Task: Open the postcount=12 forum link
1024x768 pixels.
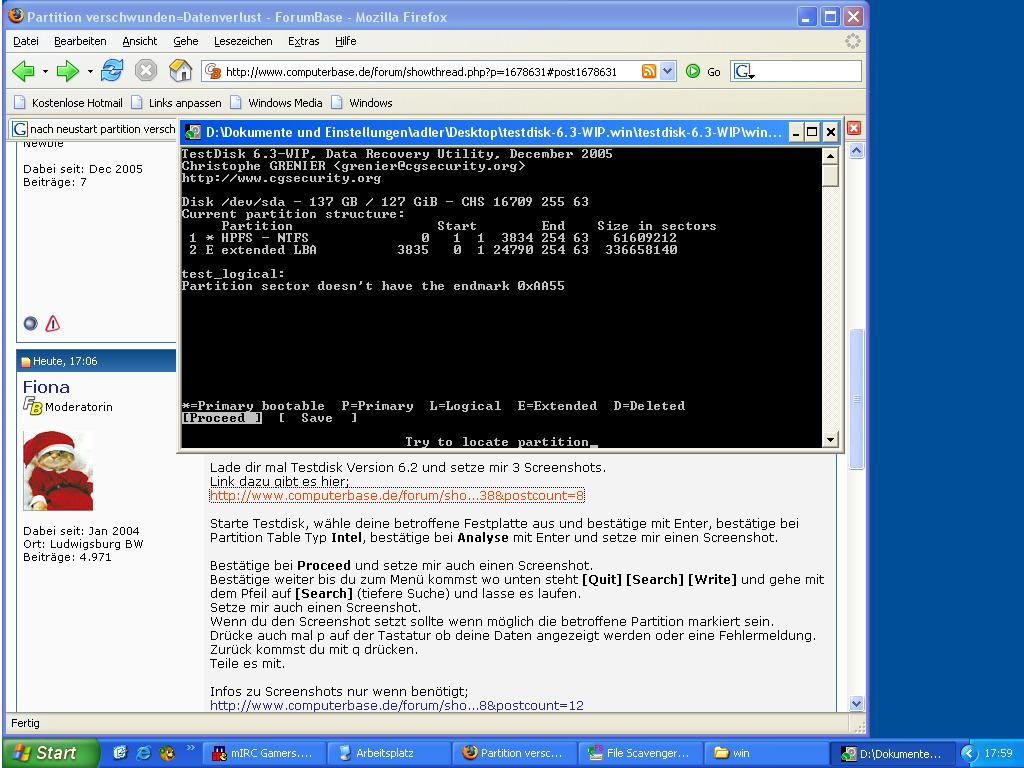Action: coord(396,706)
